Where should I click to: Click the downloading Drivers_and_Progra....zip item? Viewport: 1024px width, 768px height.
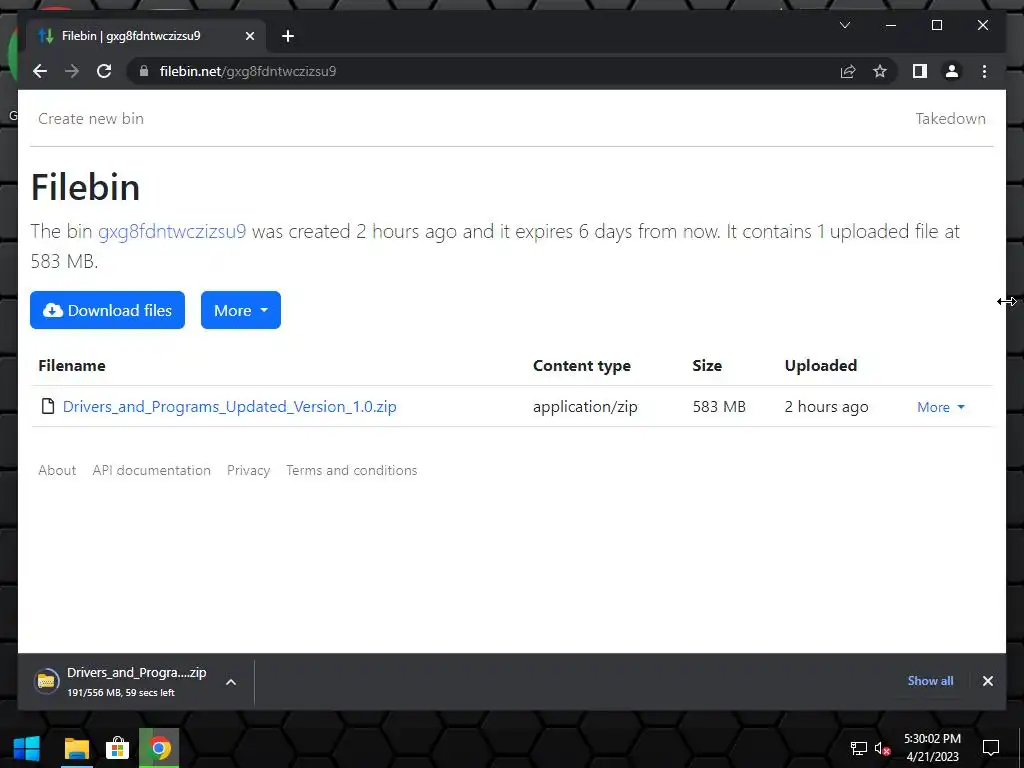point(136,681)
